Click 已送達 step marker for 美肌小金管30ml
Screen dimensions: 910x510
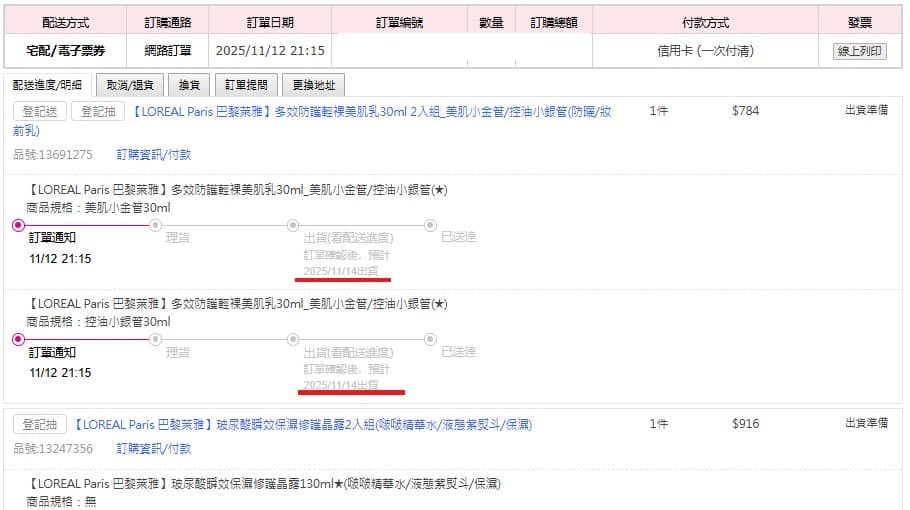pyautogui.click(x=430, y=225)
